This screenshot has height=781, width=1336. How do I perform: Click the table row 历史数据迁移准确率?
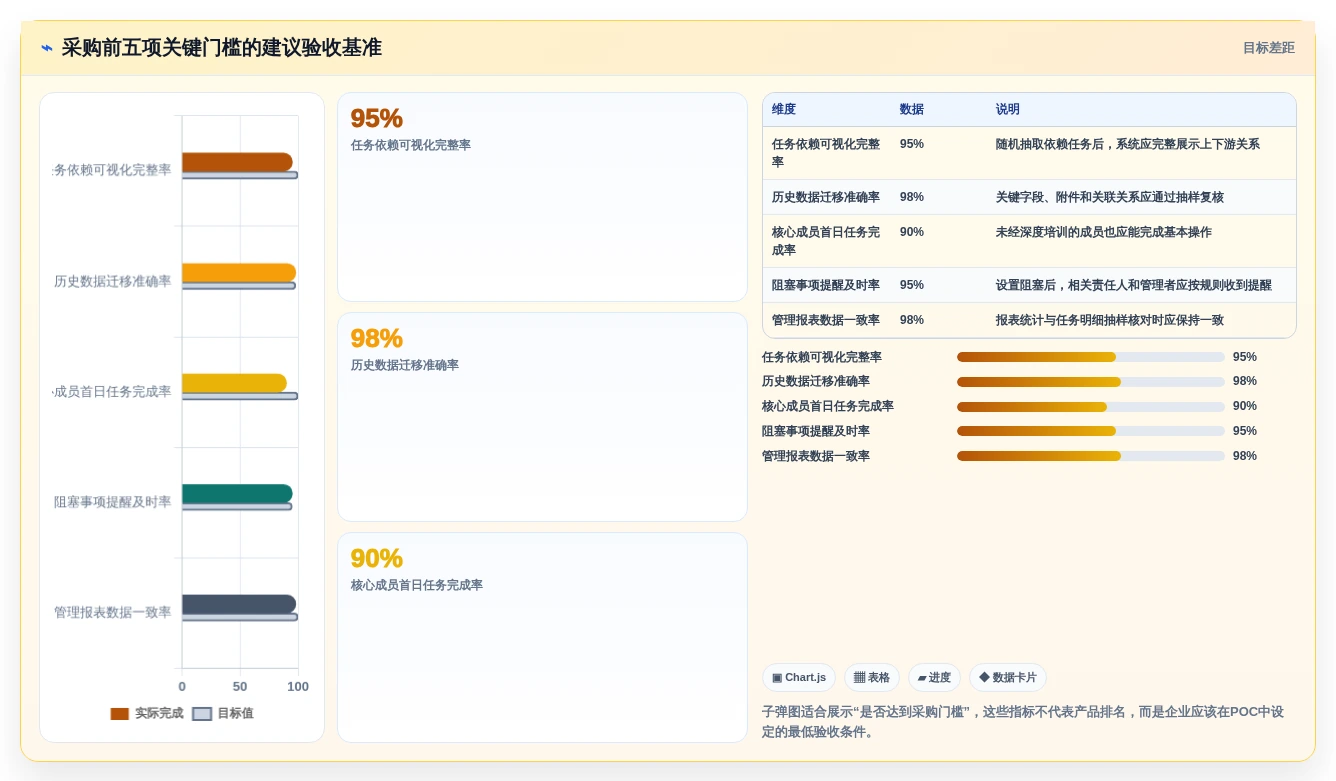[x=1029, y=197]
